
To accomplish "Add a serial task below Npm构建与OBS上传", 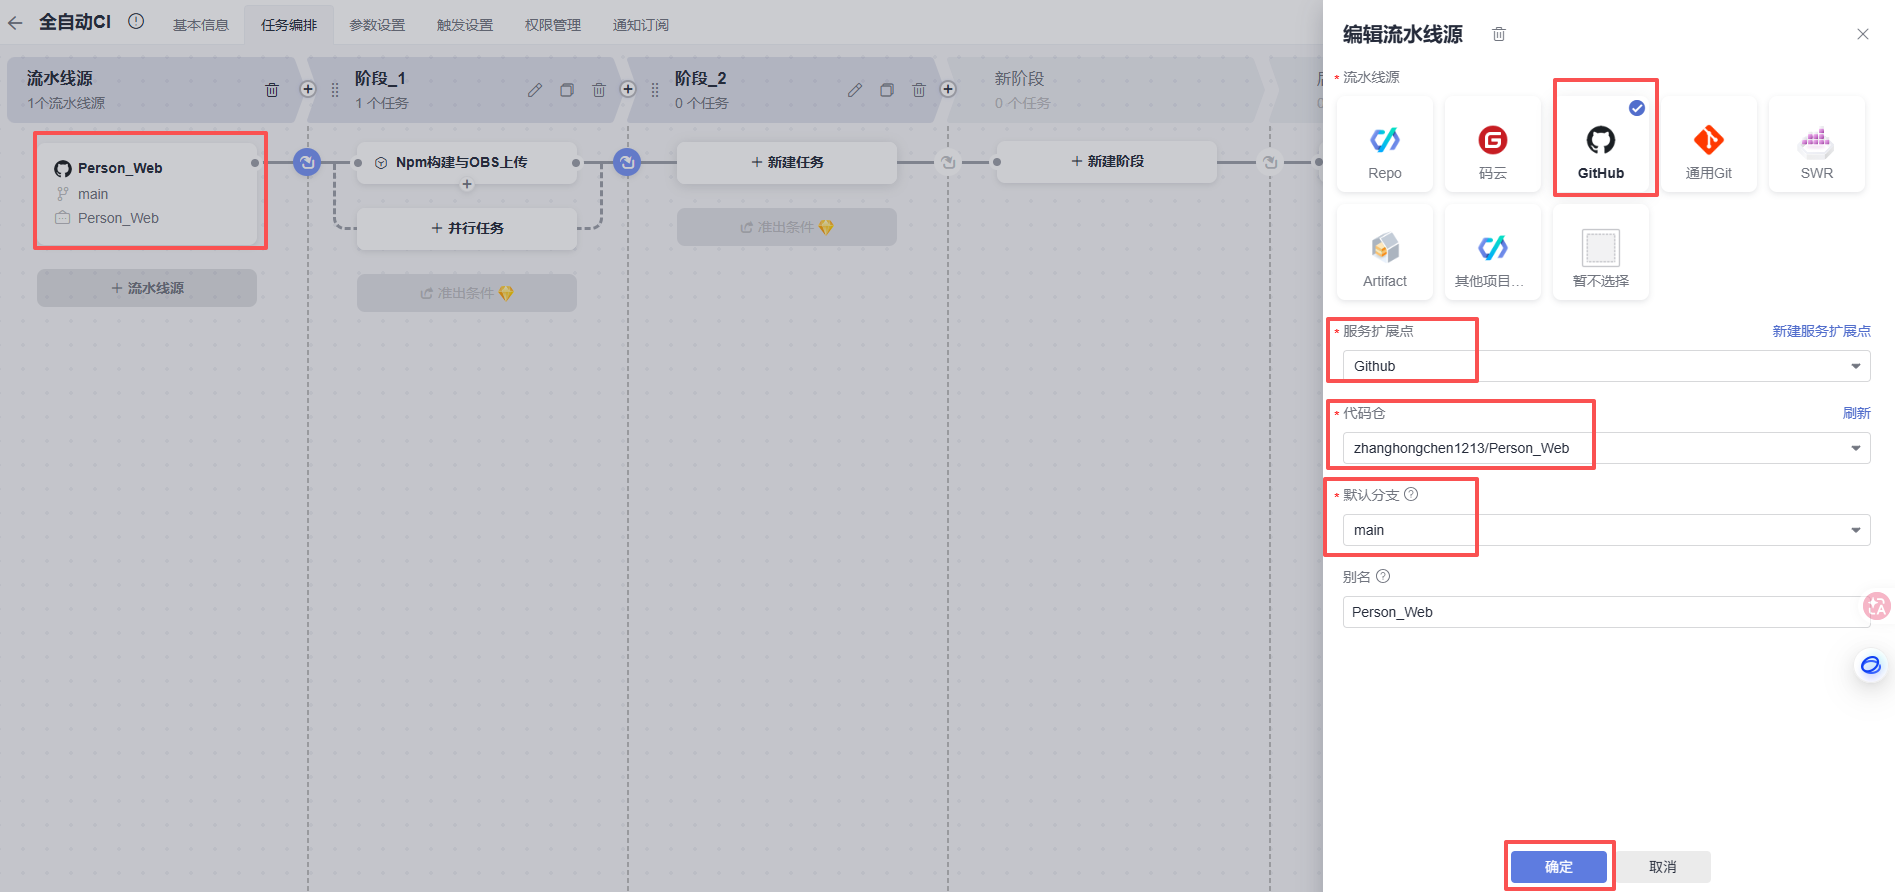I will click(x=467, y=184).
